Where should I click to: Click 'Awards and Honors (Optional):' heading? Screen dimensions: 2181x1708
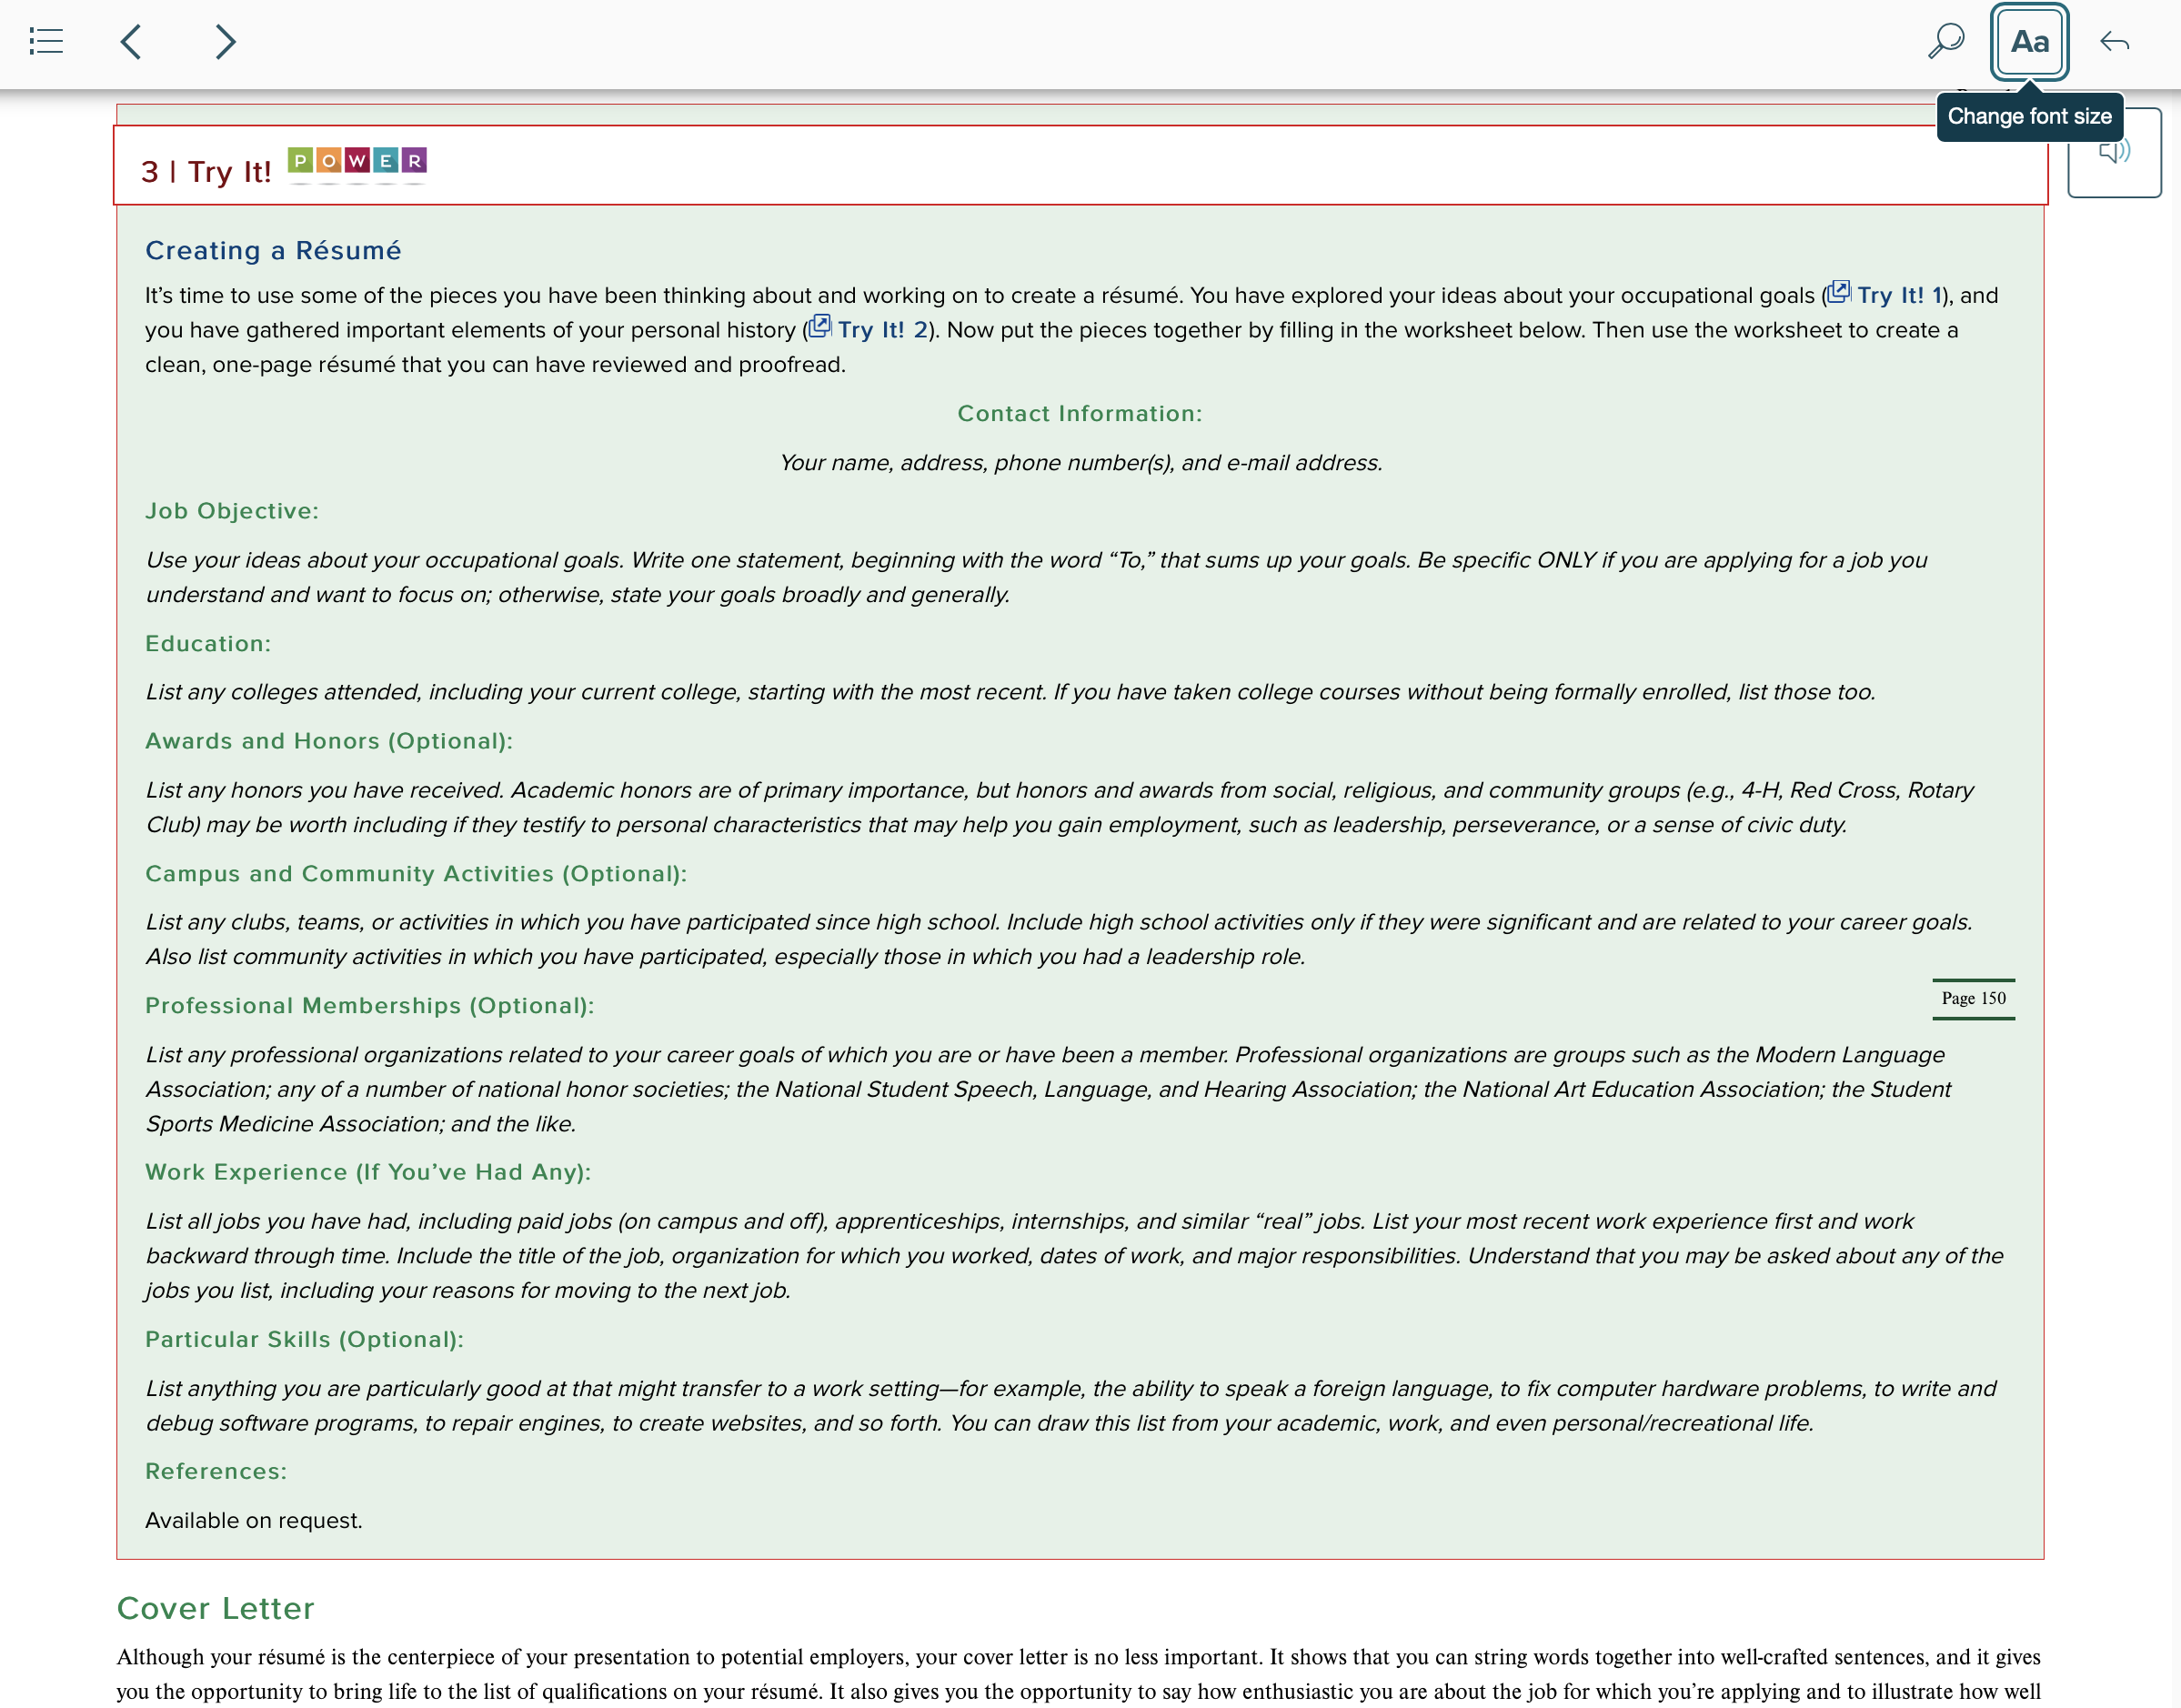click(x=329, y=741)
